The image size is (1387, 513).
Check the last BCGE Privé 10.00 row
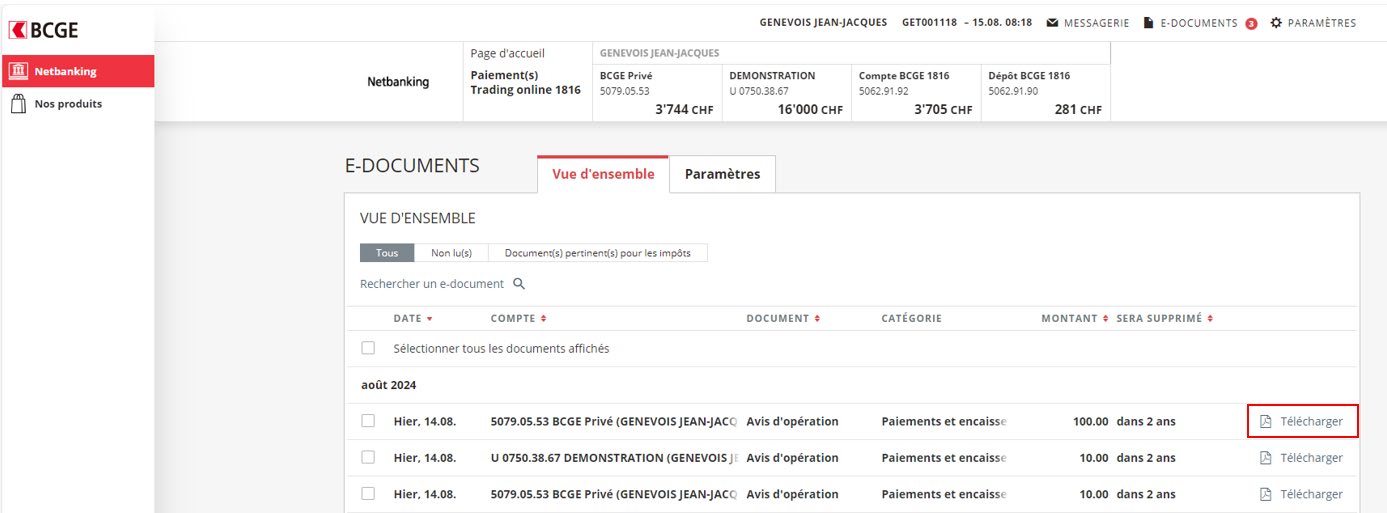tap(368, 494)
